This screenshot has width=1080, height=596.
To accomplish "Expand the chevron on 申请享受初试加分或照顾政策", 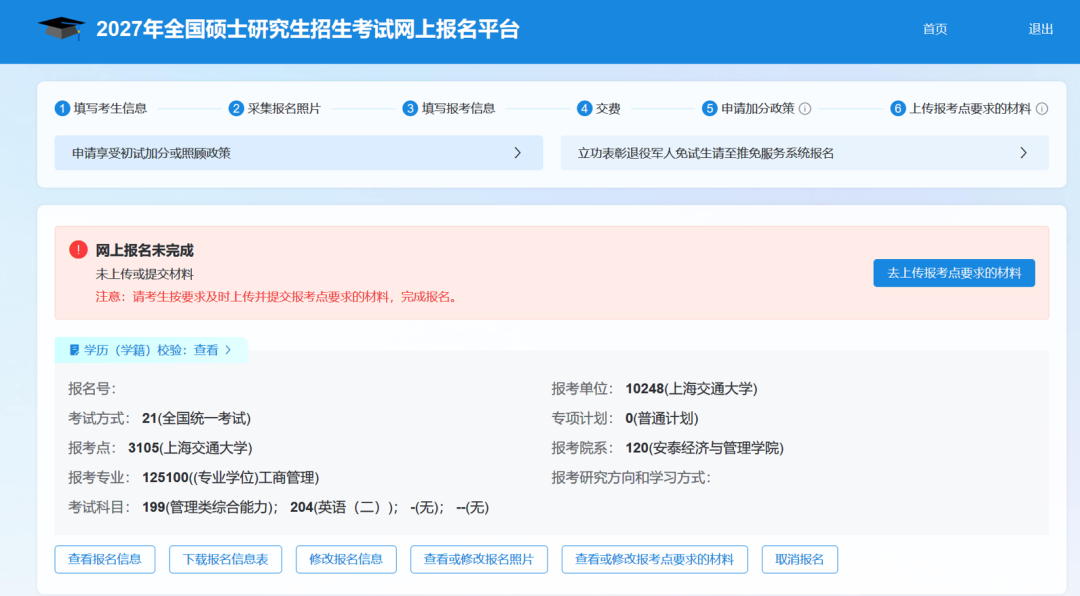I will 518,153.
